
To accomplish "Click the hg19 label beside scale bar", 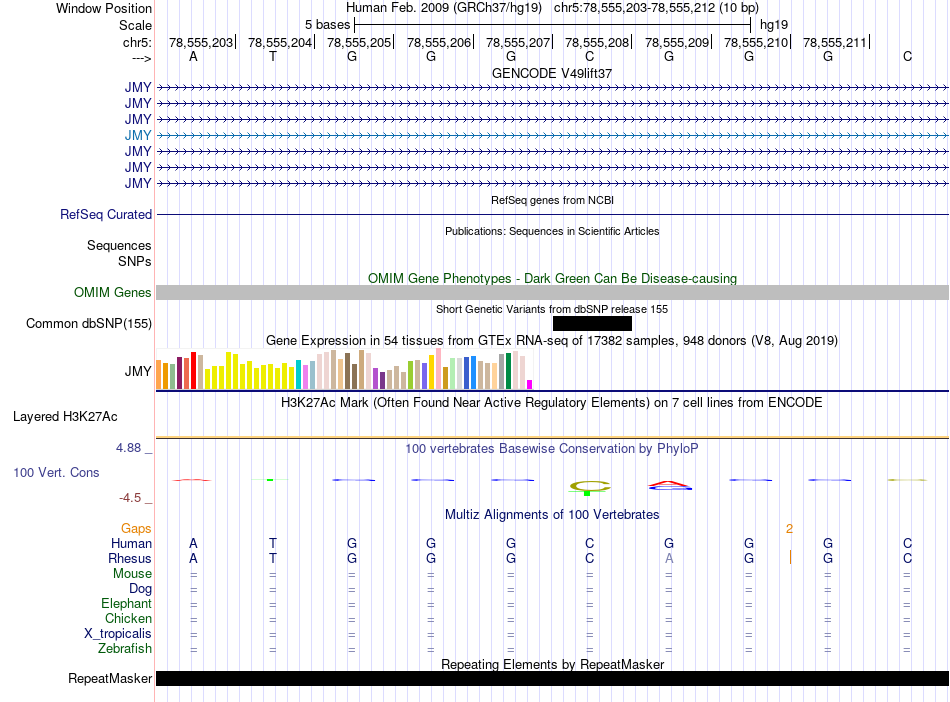I will click(x=774, y=25).
